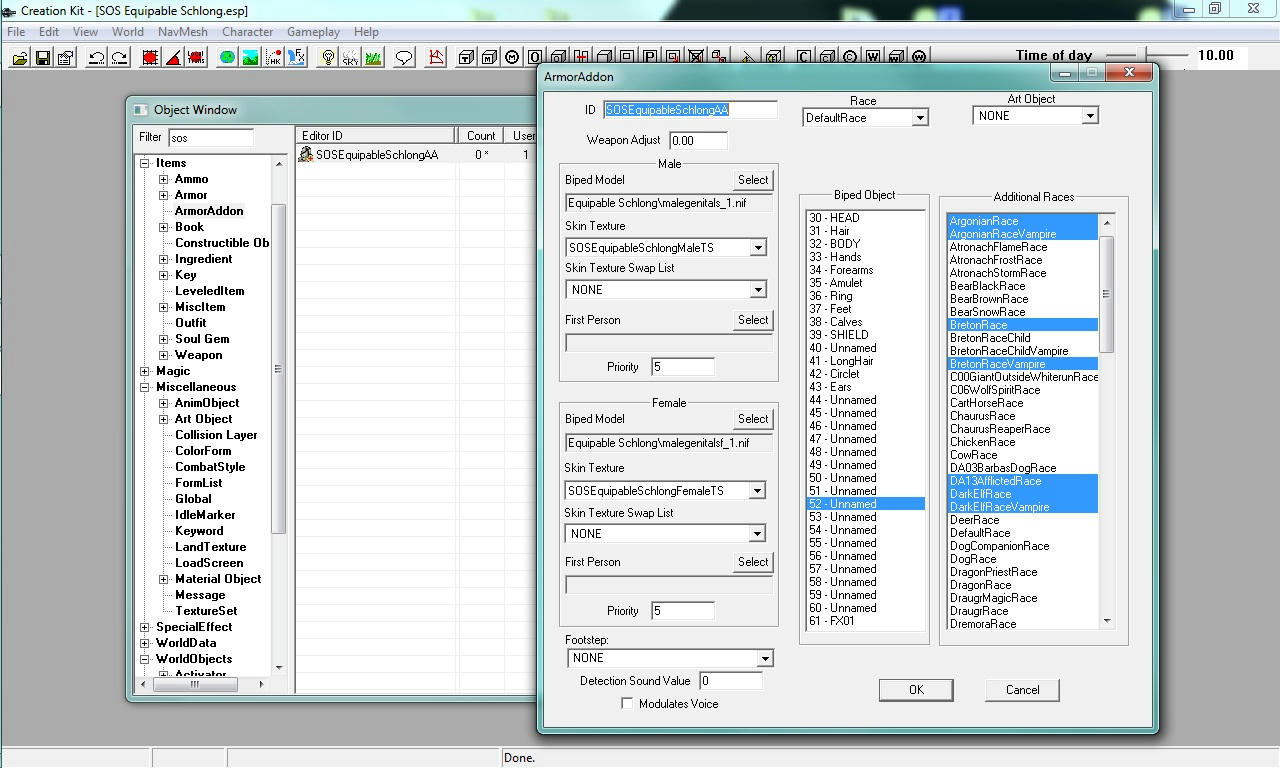Select '32 - BODY' in Biped Object list
Image resolution: width=1280 pixels, height=768 pixels.
(866, 244)
